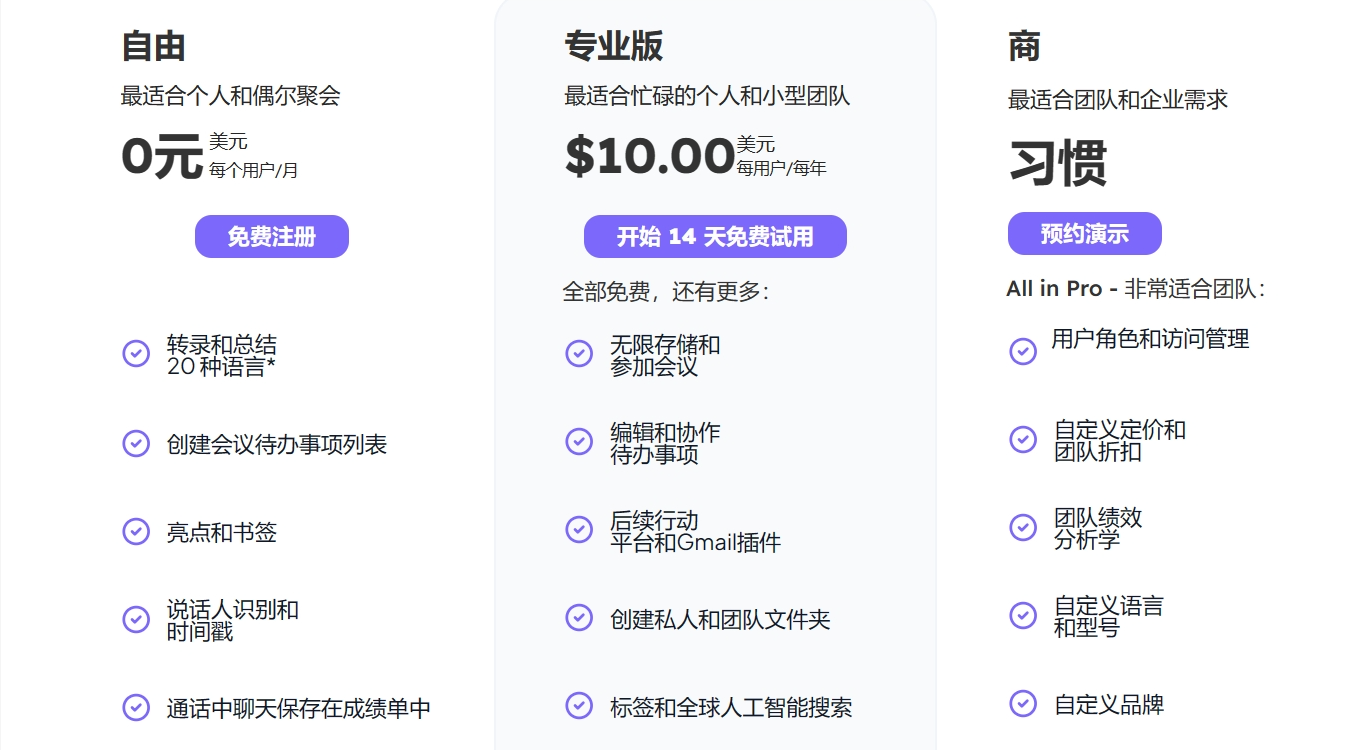The width and height of the screenshot is (1346, 750).
Task: Click checkmark icon next to 自定义语言和型号
Action: (1022, 615)
